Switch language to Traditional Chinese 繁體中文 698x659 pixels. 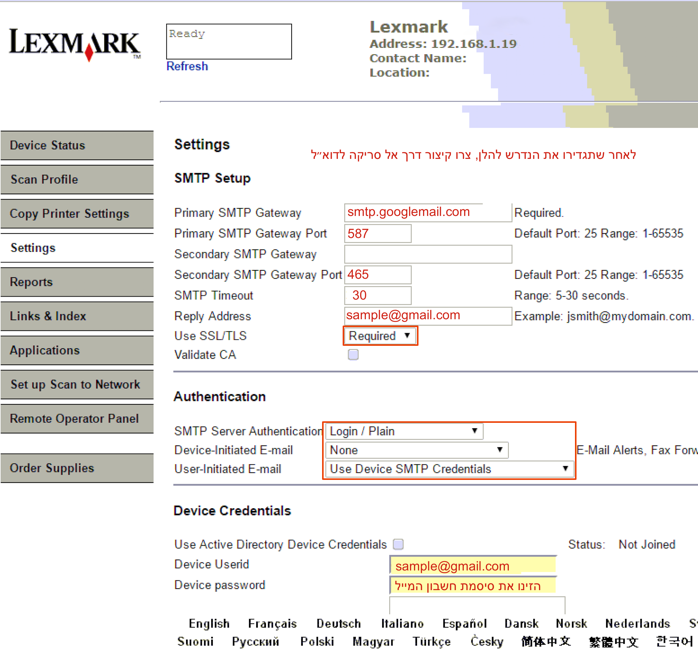pyautogui.click(x=614, y=642)
